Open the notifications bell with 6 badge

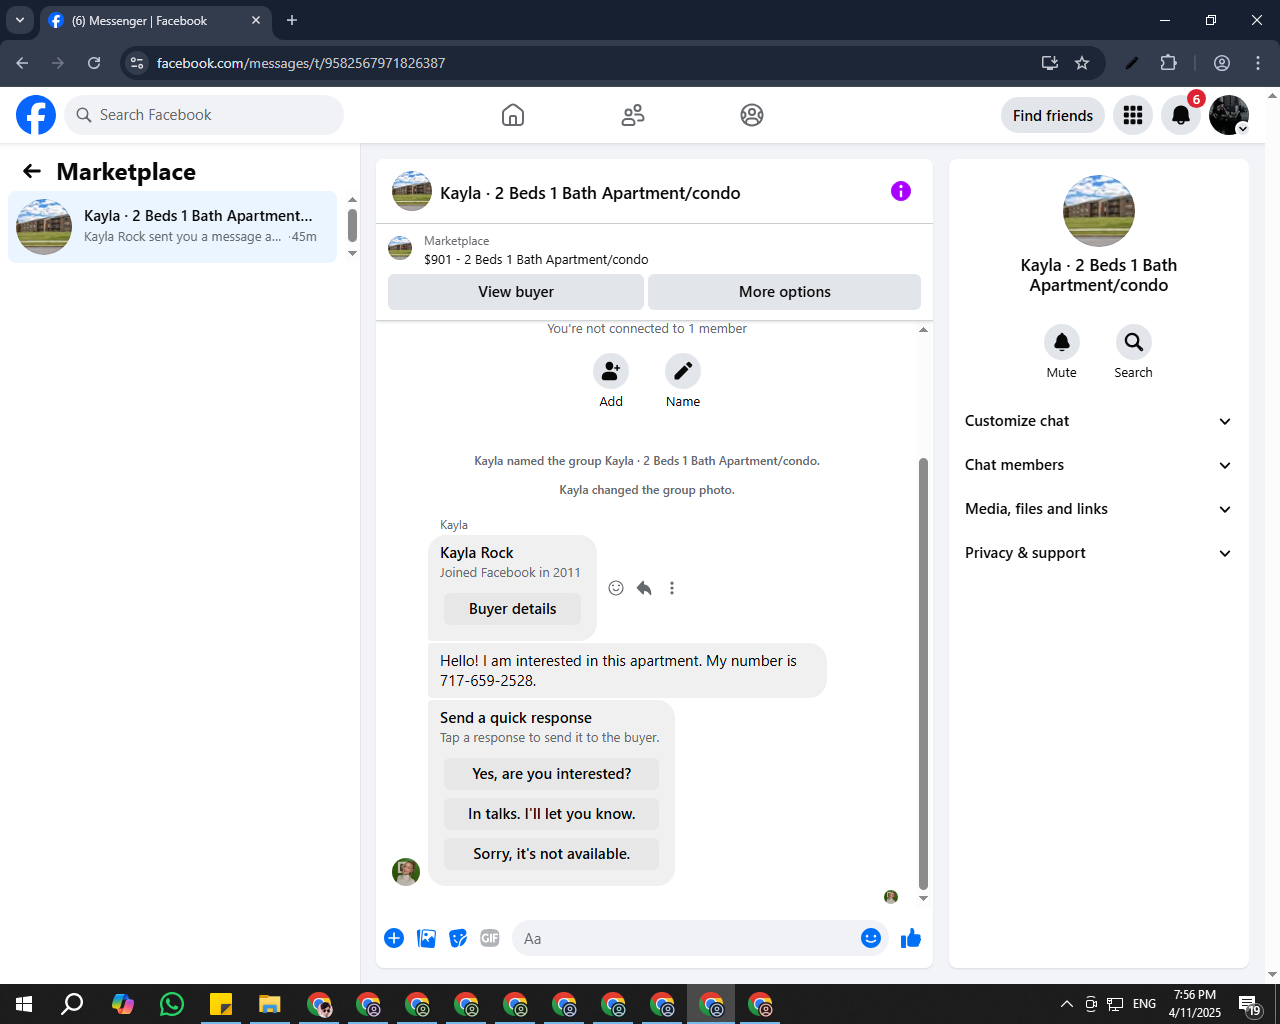pyautogui.click(x=1181, y=115)
